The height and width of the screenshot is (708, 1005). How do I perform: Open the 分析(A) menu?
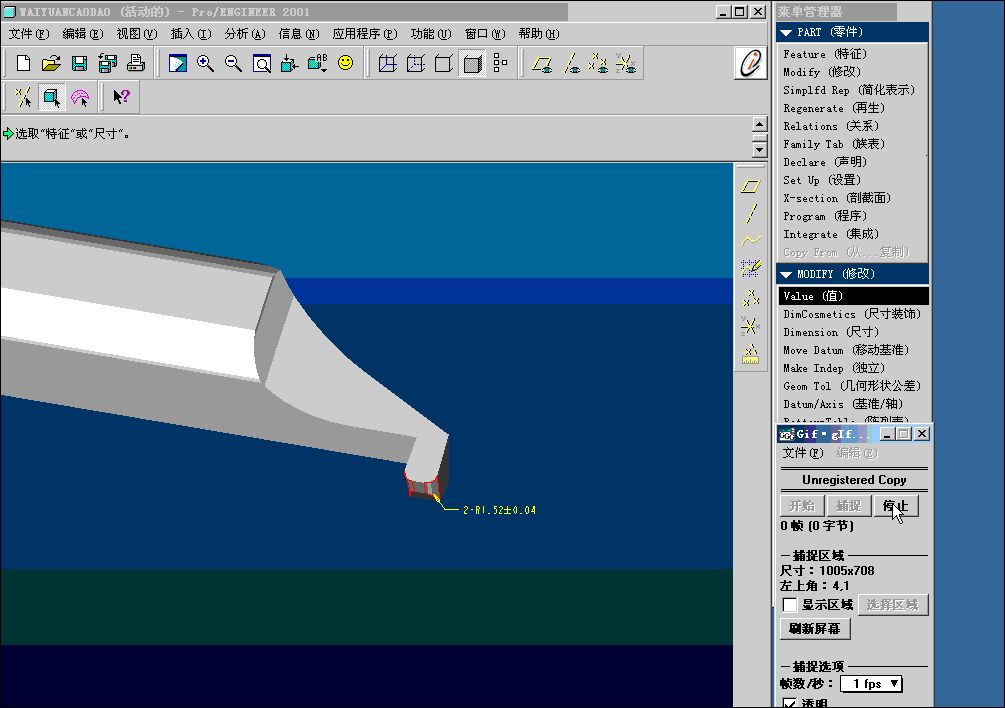pyautogui.click(x=244, y=34)
